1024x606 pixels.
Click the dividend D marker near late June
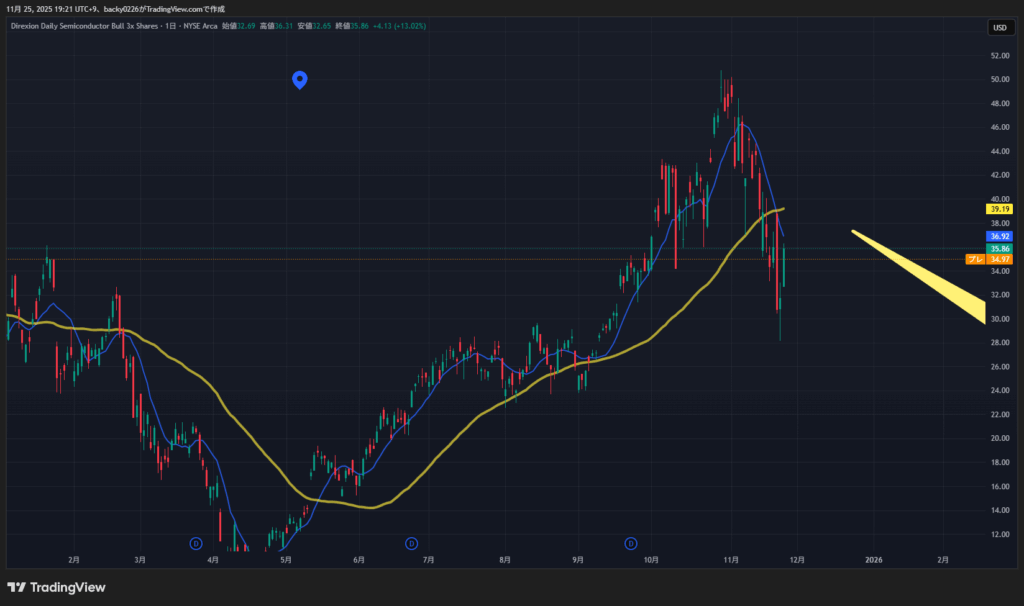pyautogui.click(x=411, y=543)
